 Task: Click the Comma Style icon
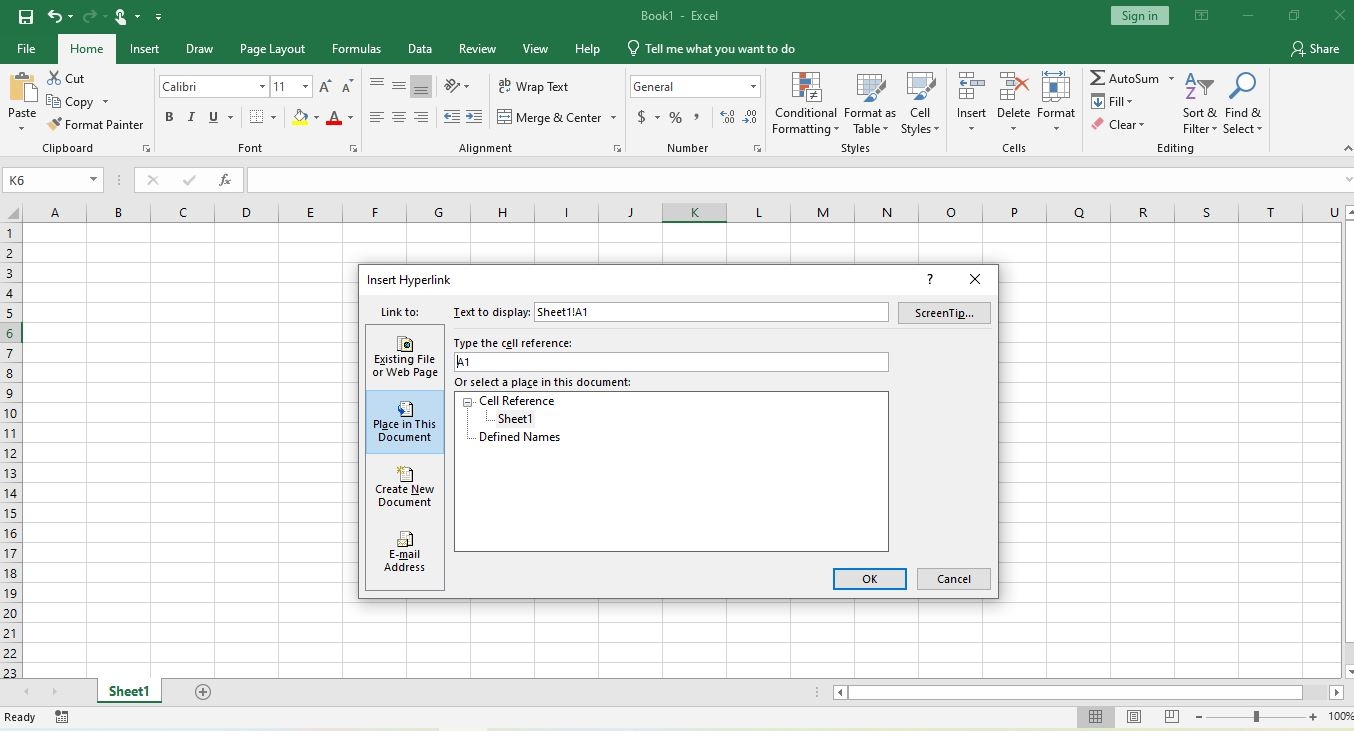(x=698, y=117)
